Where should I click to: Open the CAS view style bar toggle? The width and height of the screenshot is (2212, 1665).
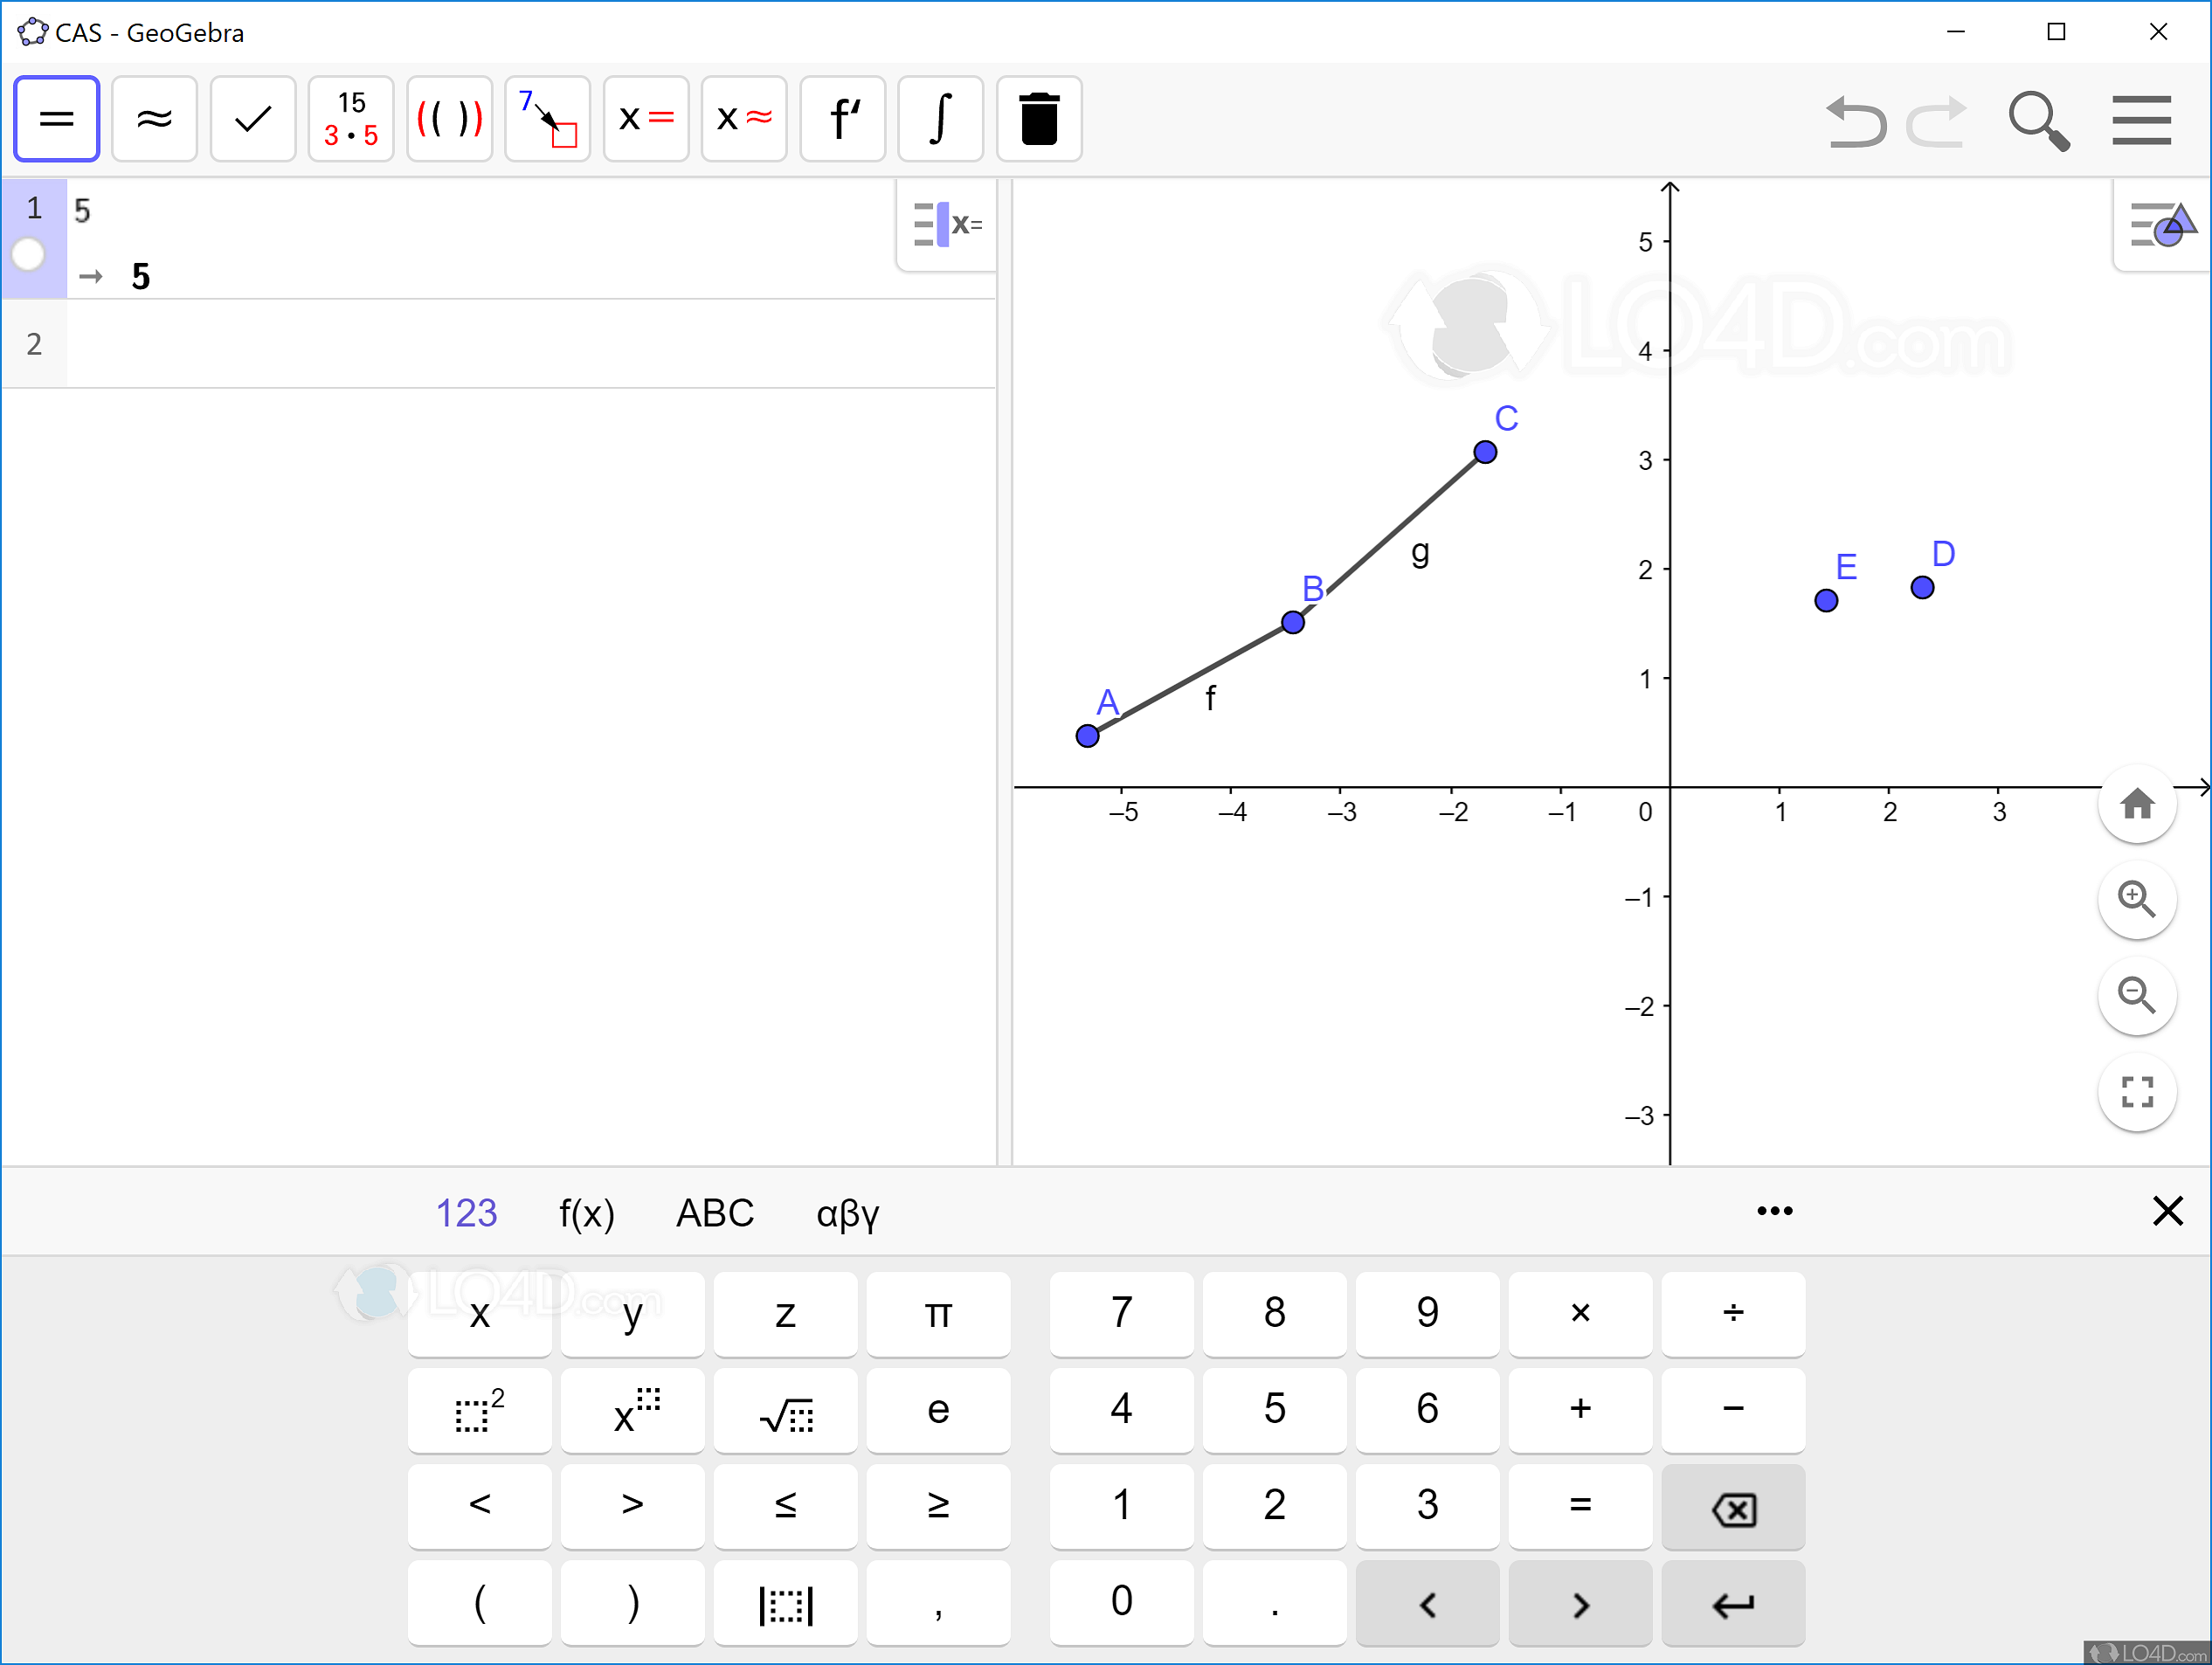click(947, 224)
